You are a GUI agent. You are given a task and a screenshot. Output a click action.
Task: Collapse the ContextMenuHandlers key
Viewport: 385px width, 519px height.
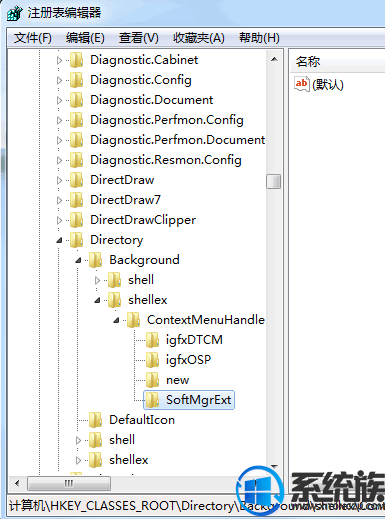coord(116,320)
